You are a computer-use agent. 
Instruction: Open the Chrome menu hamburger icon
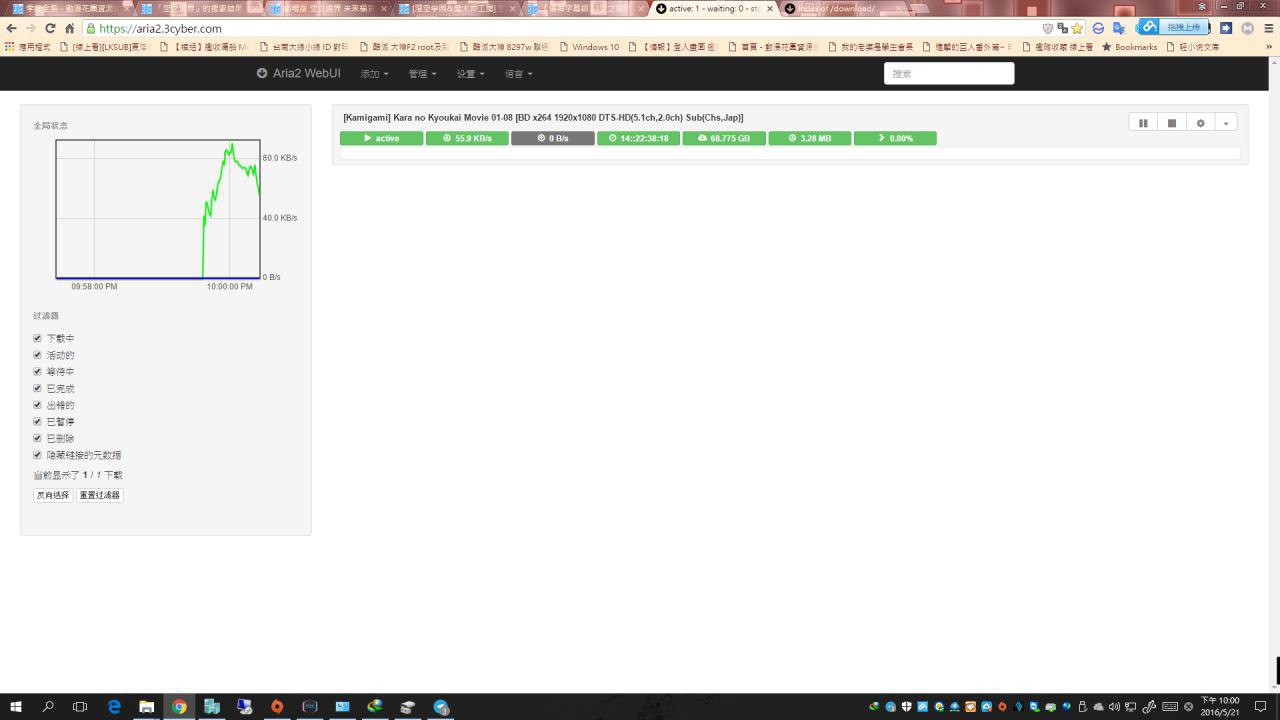[x=1268, y=28]
